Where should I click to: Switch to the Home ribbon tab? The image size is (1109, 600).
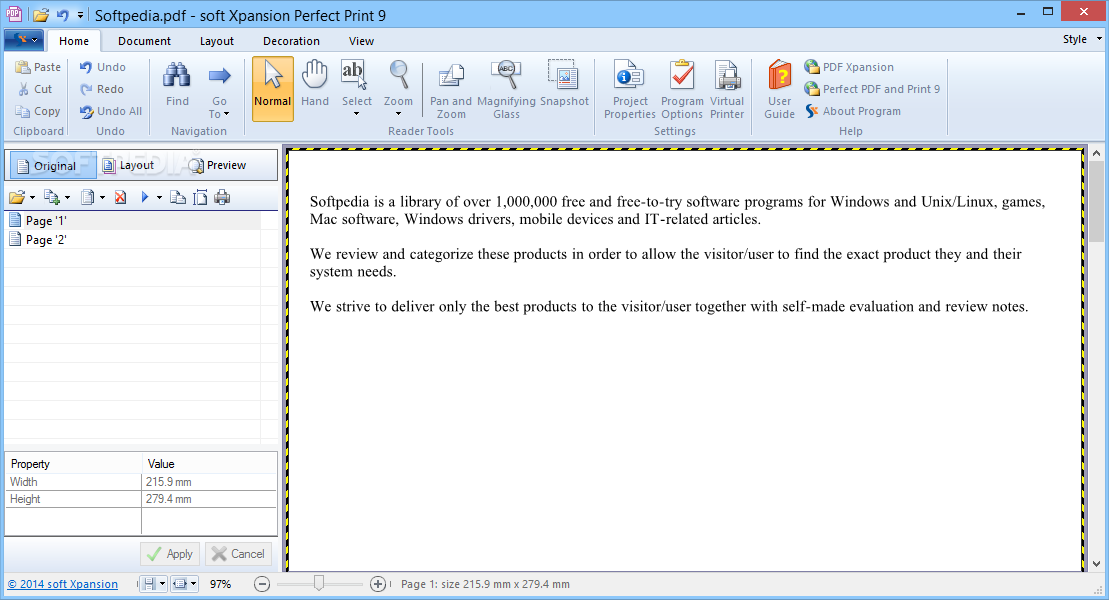[74, 41]
